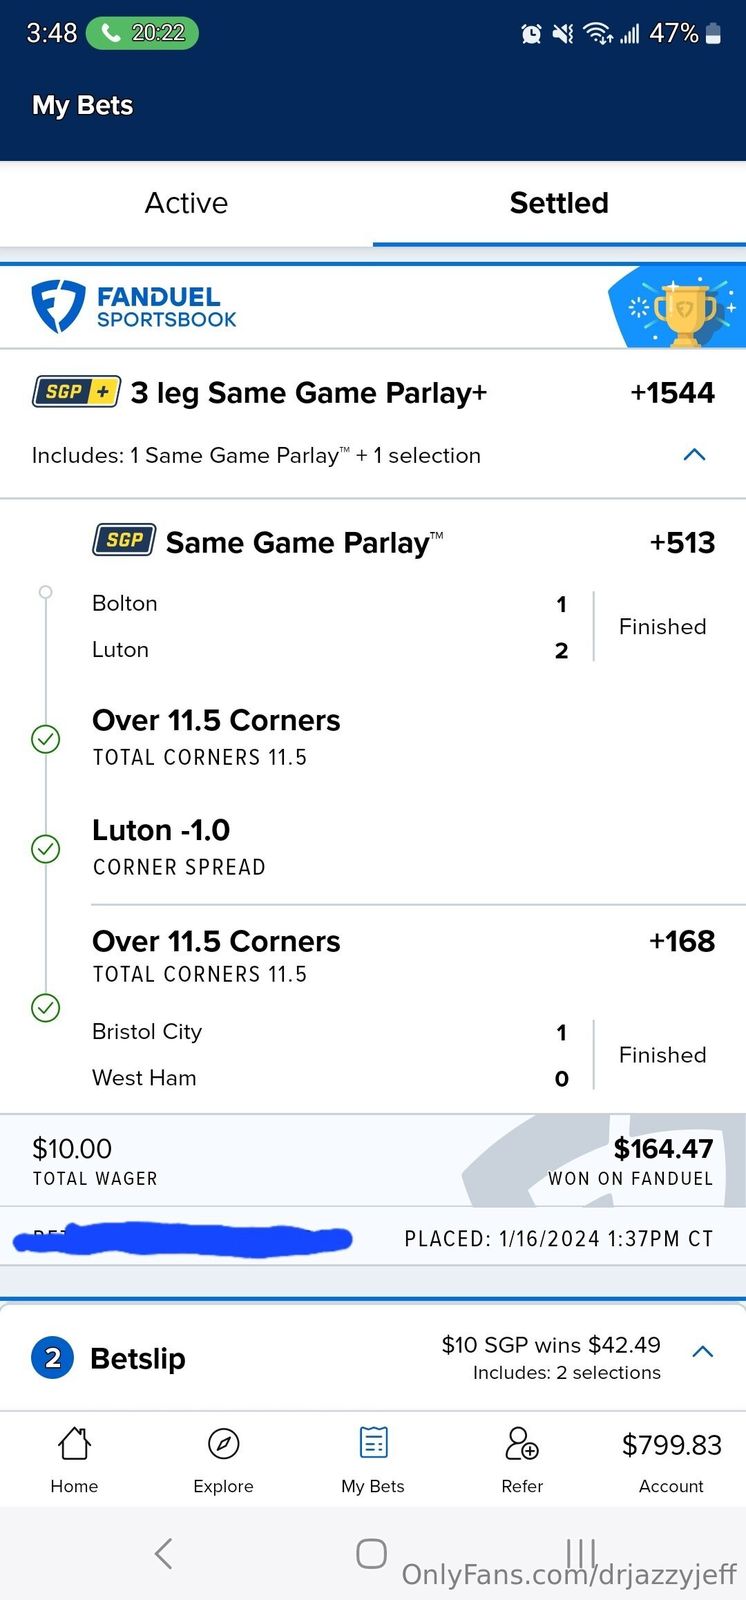Tap the Bristol City leg green checkmark
The width and height of the screenshot is (746, 1600).
point(46,1007)
